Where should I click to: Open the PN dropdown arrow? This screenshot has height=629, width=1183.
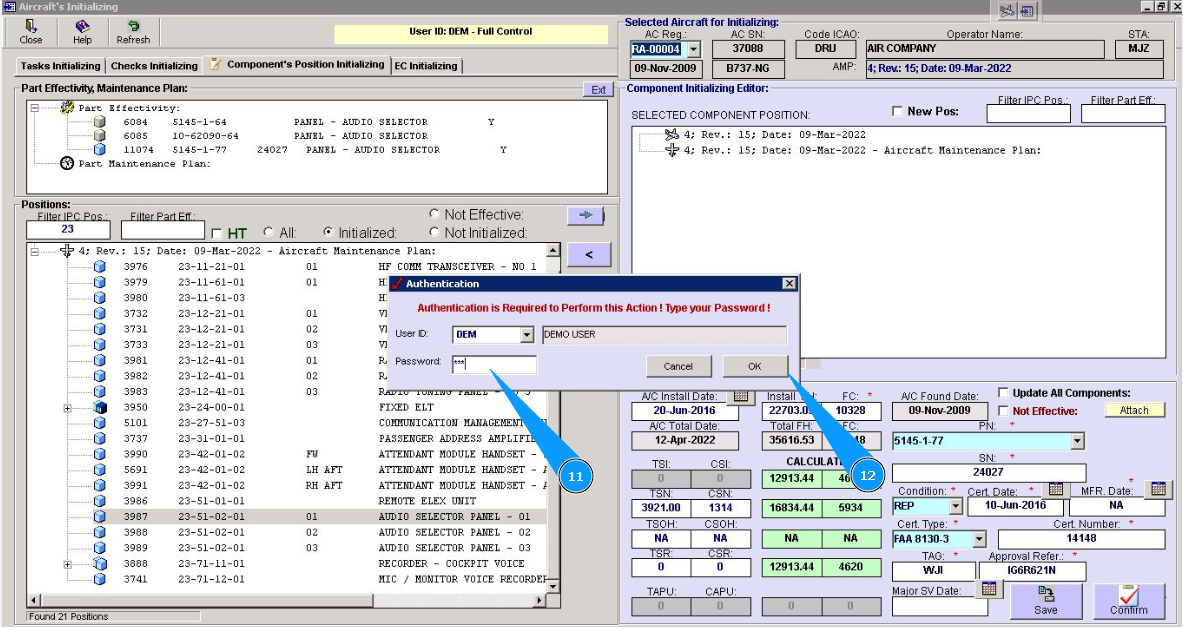(1077, 441)
